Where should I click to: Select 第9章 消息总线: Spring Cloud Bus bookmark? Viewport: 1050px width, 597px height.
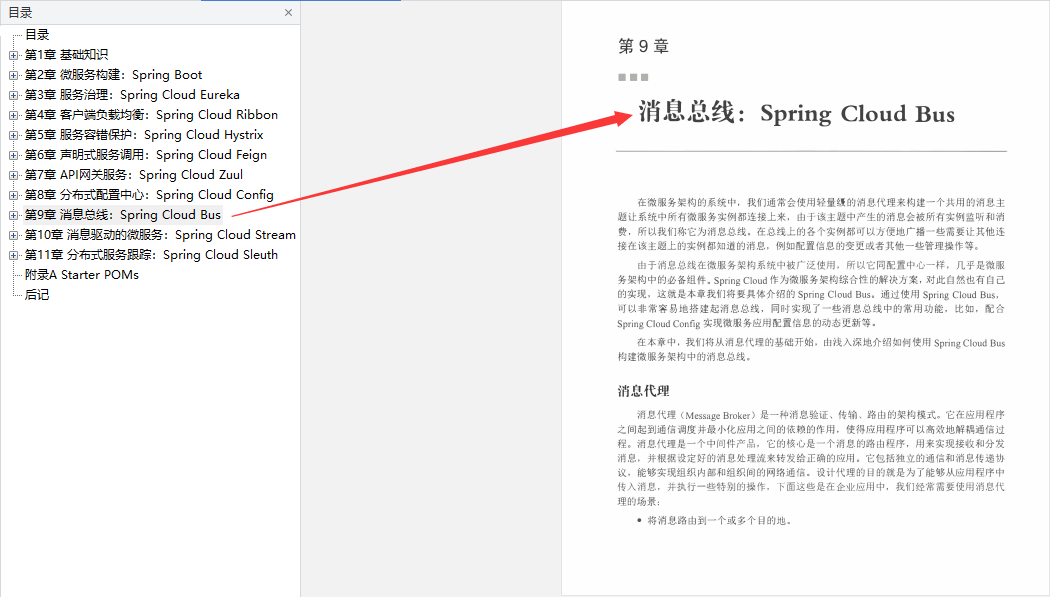click(x=123, y=216)
